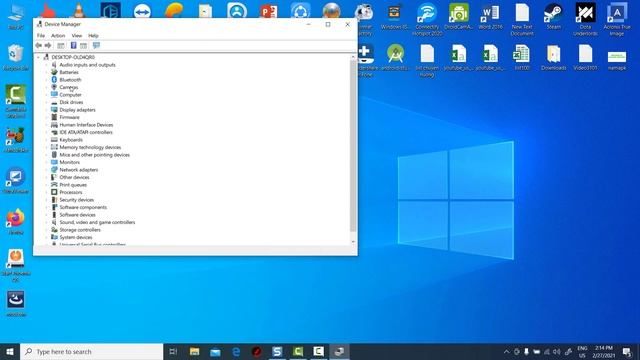The image size is (640, 360).
Task: Open the Word 2016 desktop shortcut
Action: tap(490, 17)
